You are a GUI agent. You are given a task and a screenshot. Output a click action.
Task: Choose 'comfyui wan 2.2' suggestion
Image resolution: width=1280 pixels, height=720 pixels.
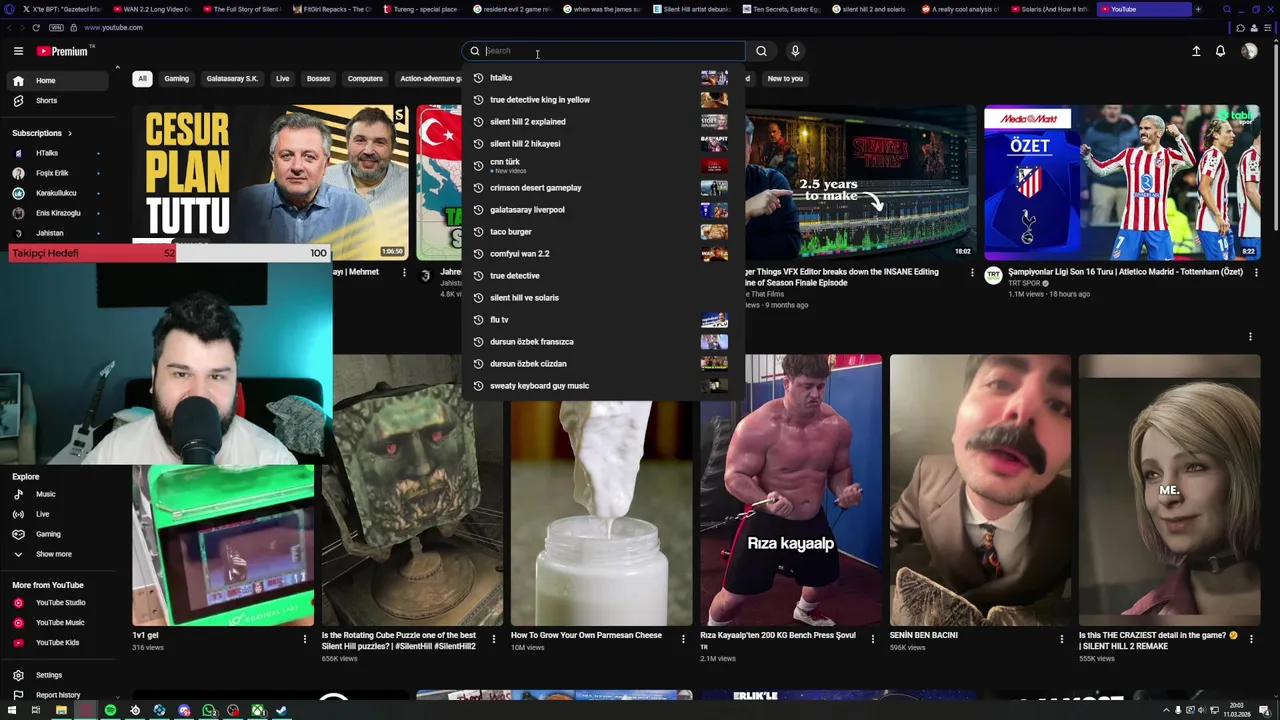(603, 254)
